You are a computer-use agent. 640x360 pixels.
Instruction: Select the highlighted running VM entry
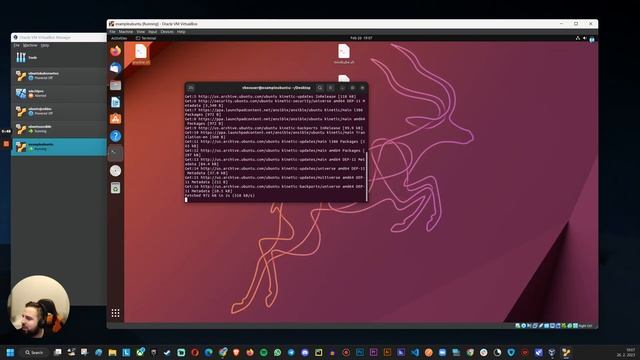[x=59, y=147]
